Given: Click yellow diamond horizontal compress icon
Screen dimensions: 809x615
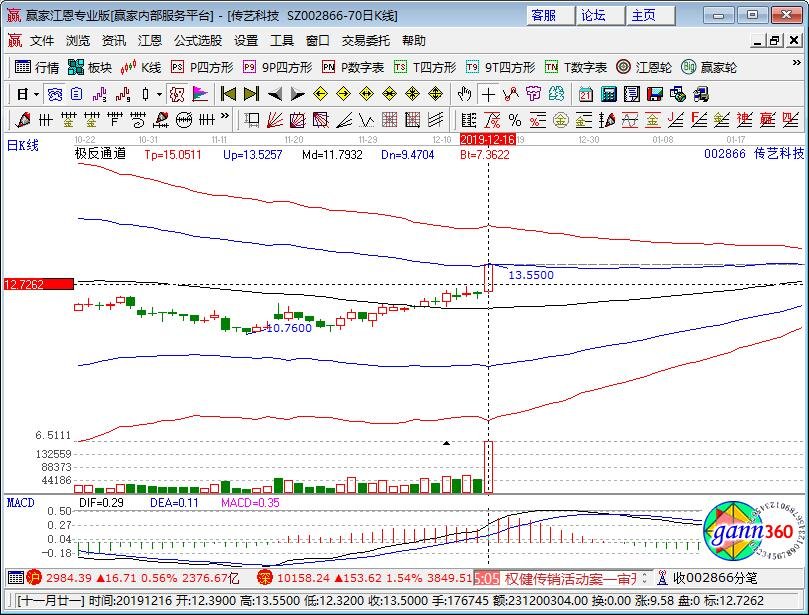Looking at the screenshot, I should pos(390,94).
